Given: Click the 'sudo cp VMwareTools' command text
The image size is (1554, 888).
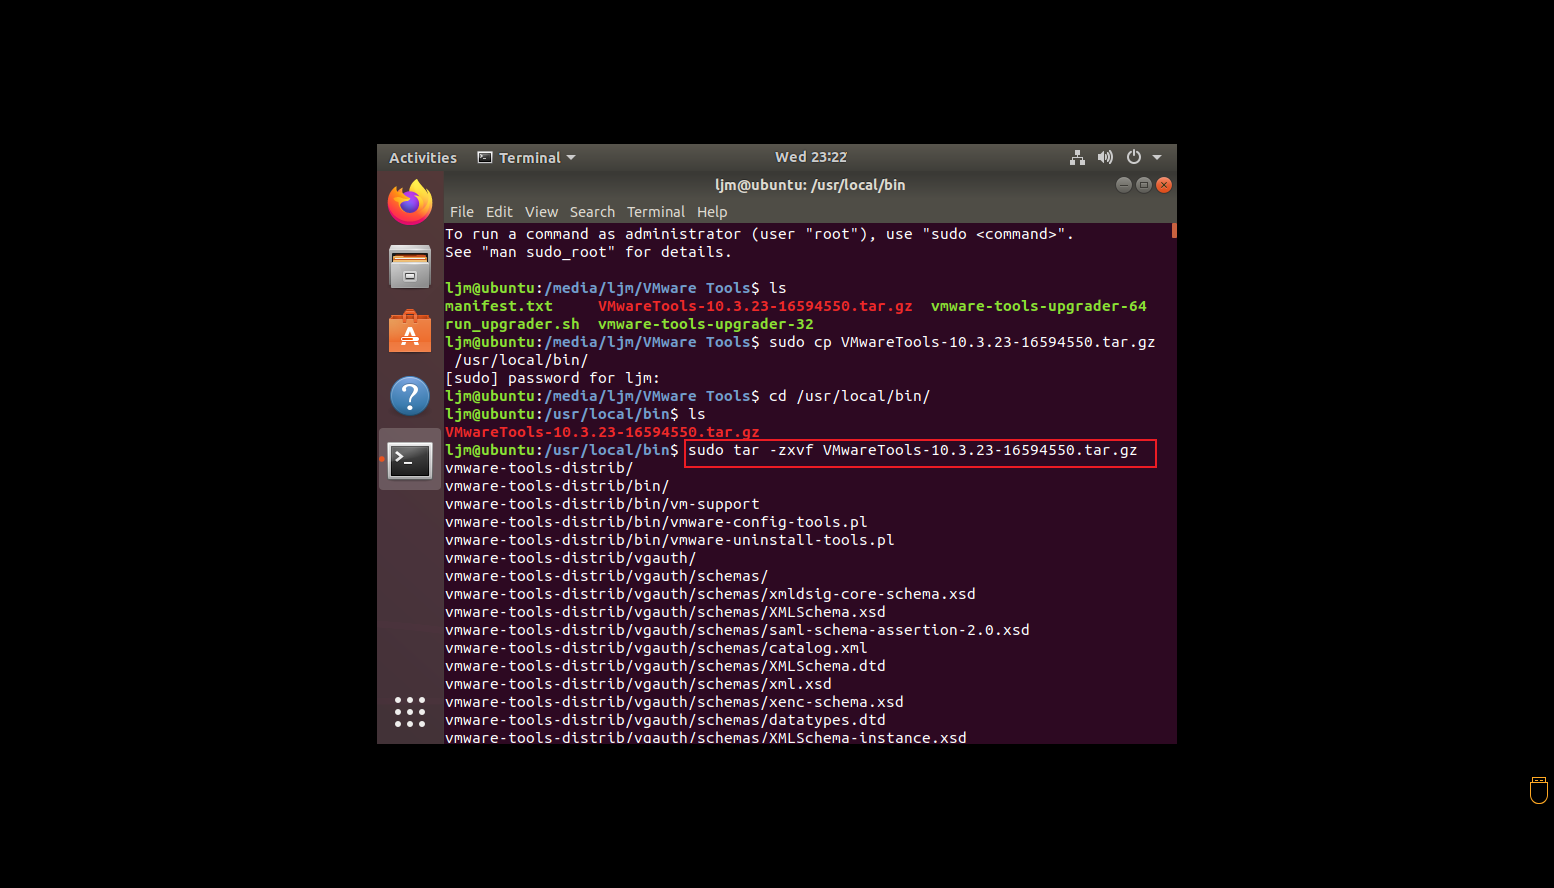Looking at the screenshot, I should (962, 342).
